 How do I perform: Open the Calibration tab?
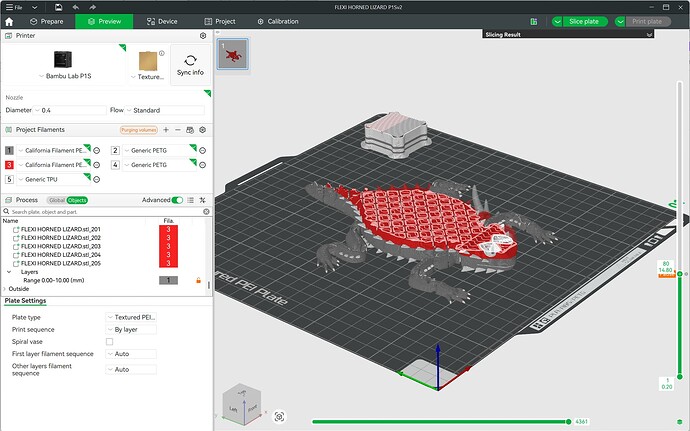(x=278, y=21)
